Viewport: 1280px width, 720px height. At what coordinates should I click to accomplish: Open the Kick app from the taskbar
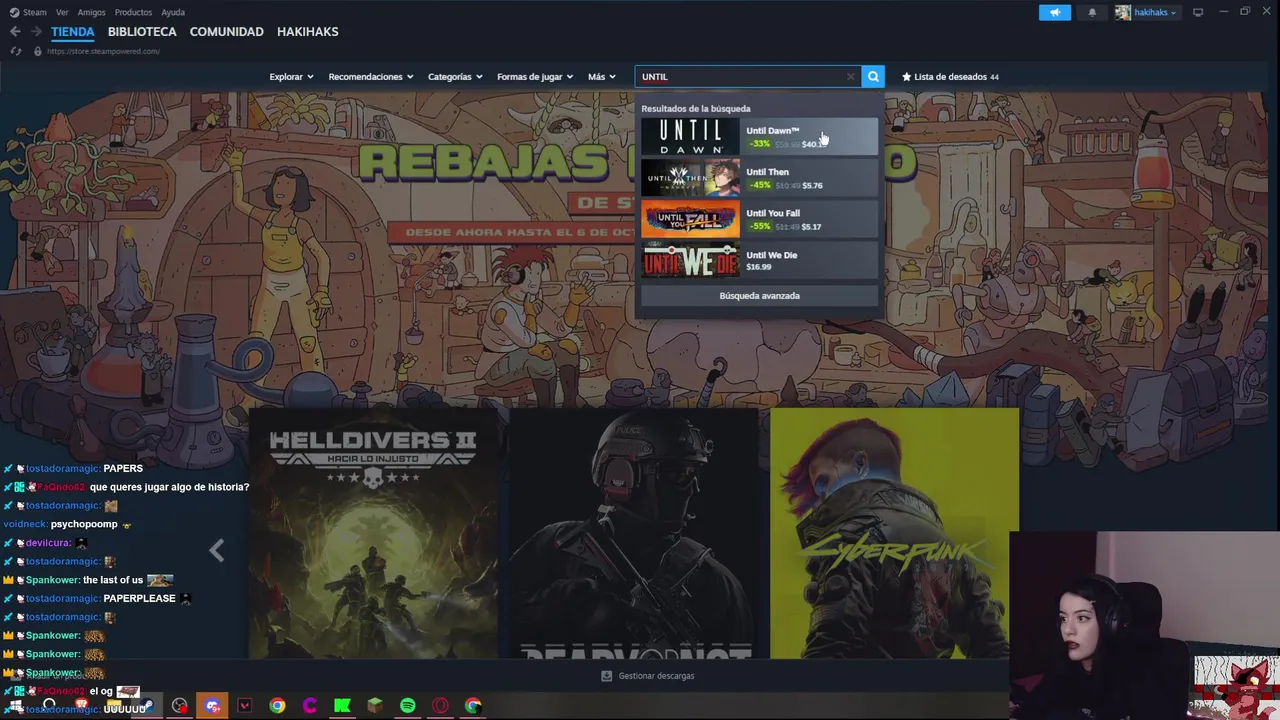(342, 706)
